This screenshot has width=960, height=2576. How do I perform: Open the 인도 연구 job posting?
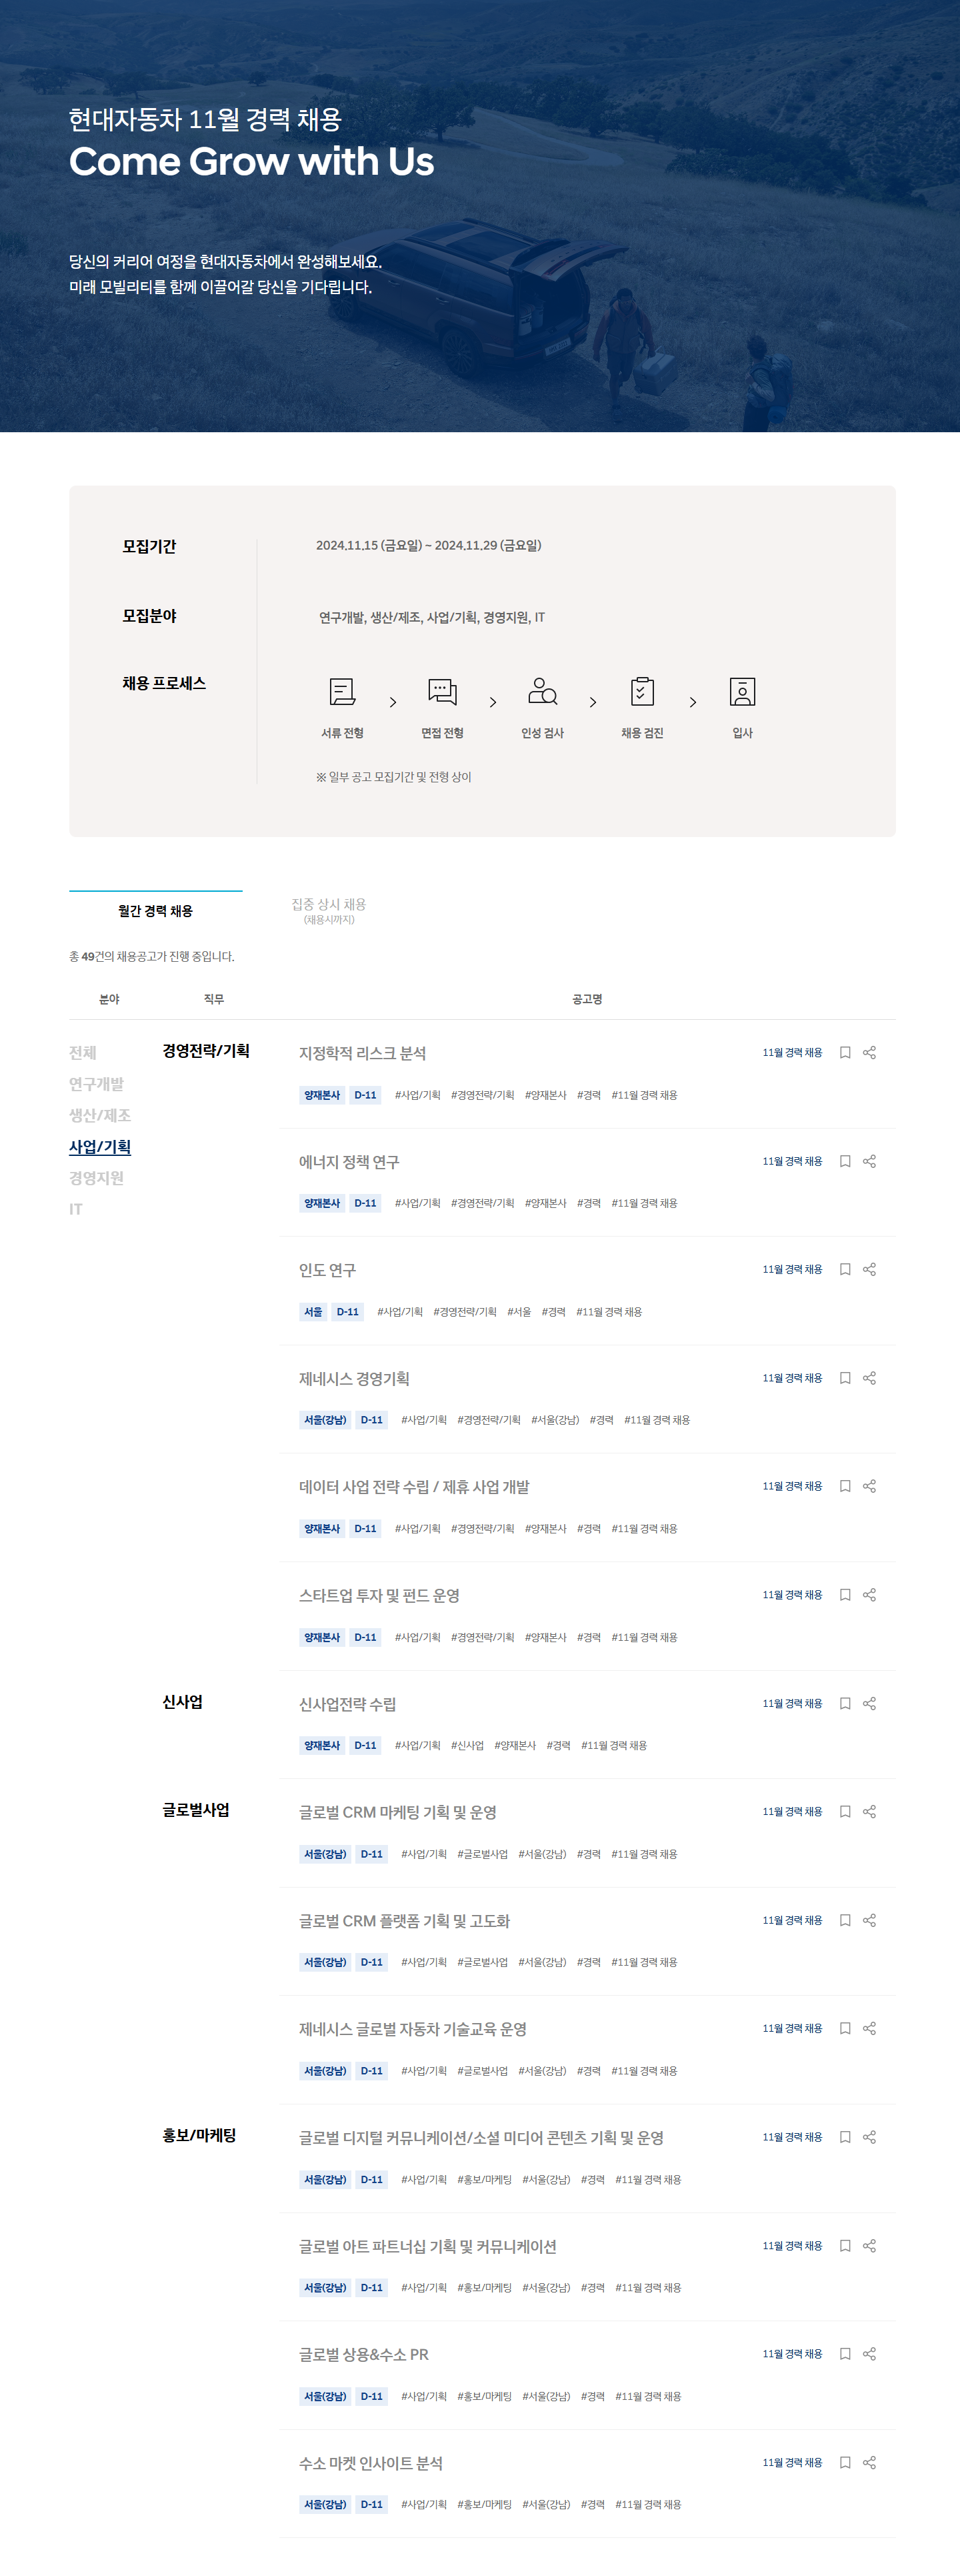click(x=327, y=1270)
